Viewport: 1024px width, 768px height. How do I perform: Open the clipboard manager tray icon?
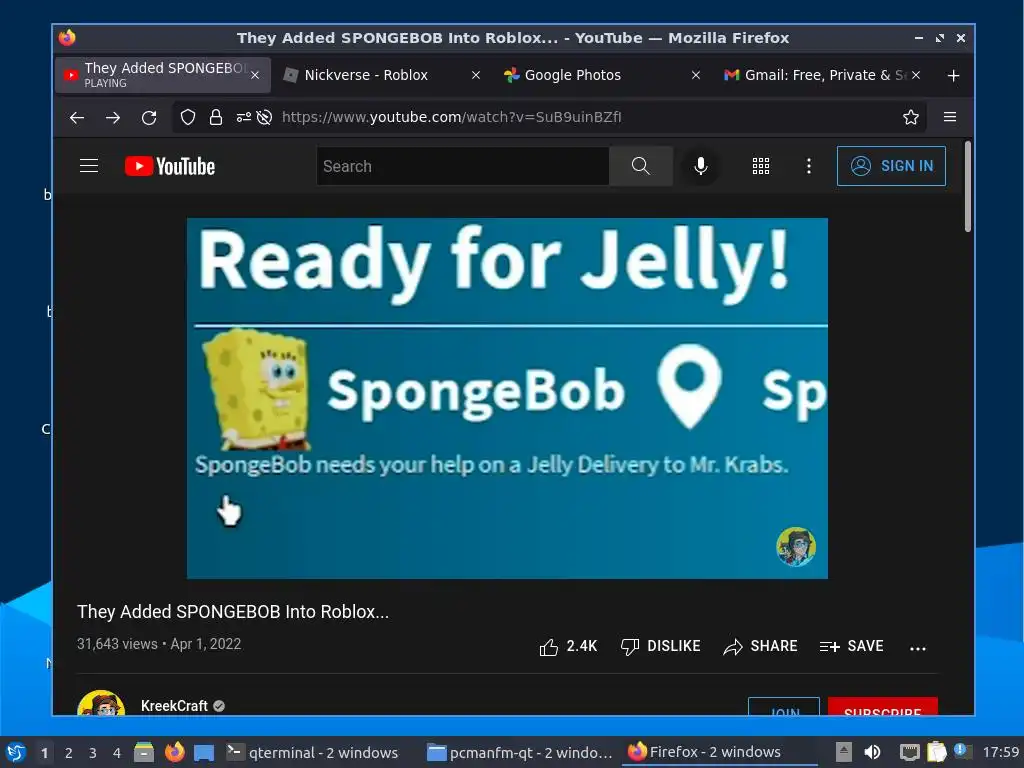[x=936, y=752]
